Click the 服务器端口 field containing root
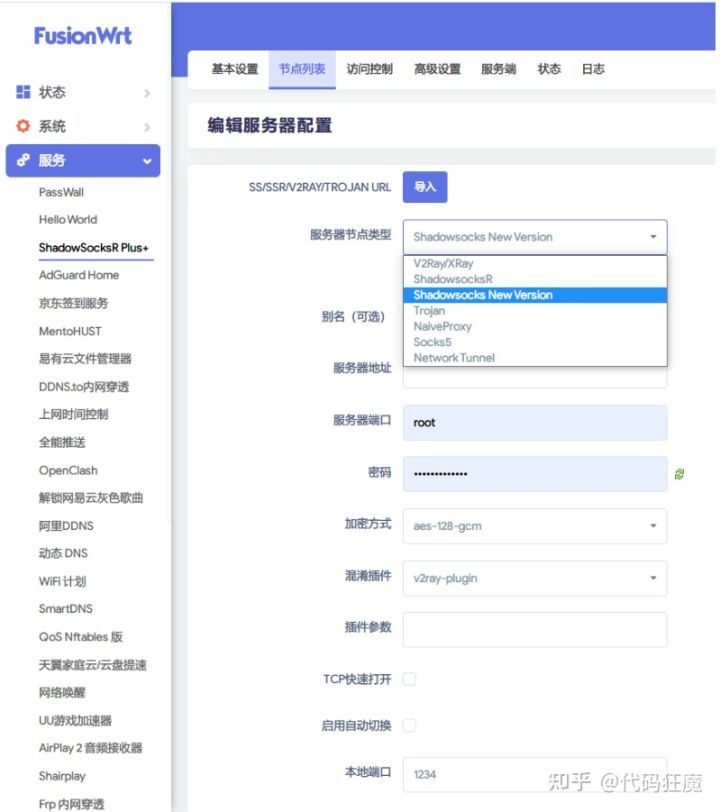Viewport: 720px width, 812px height. click(x=535, y=423)
